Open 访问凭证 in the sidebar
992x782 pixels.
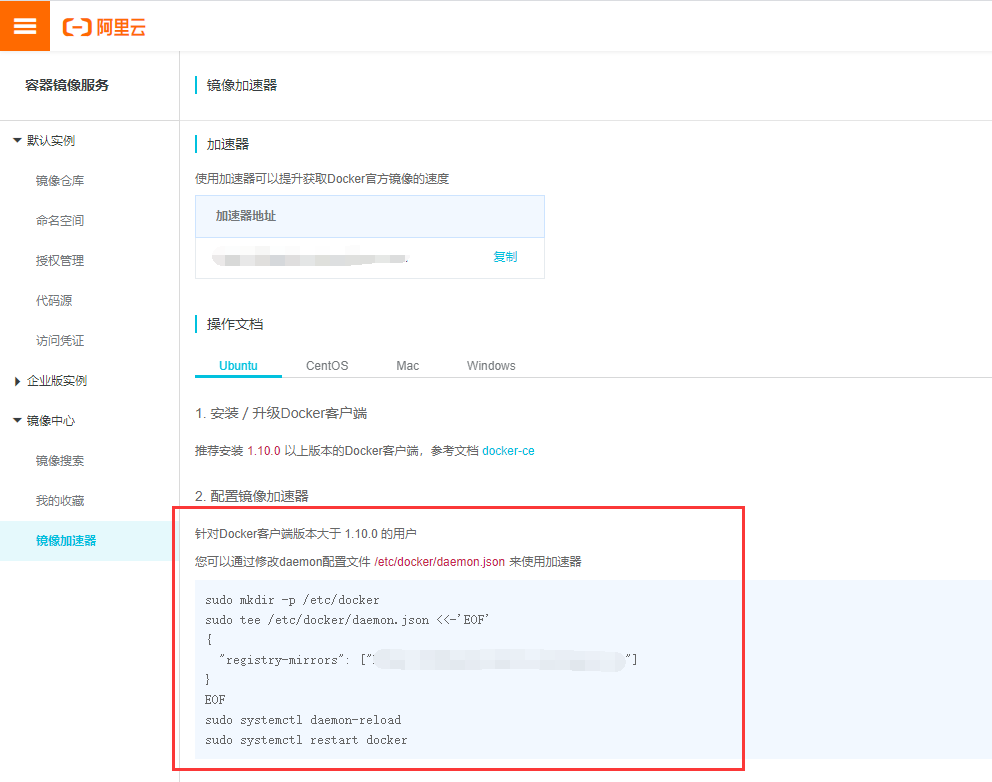click(x=59, y=341)
